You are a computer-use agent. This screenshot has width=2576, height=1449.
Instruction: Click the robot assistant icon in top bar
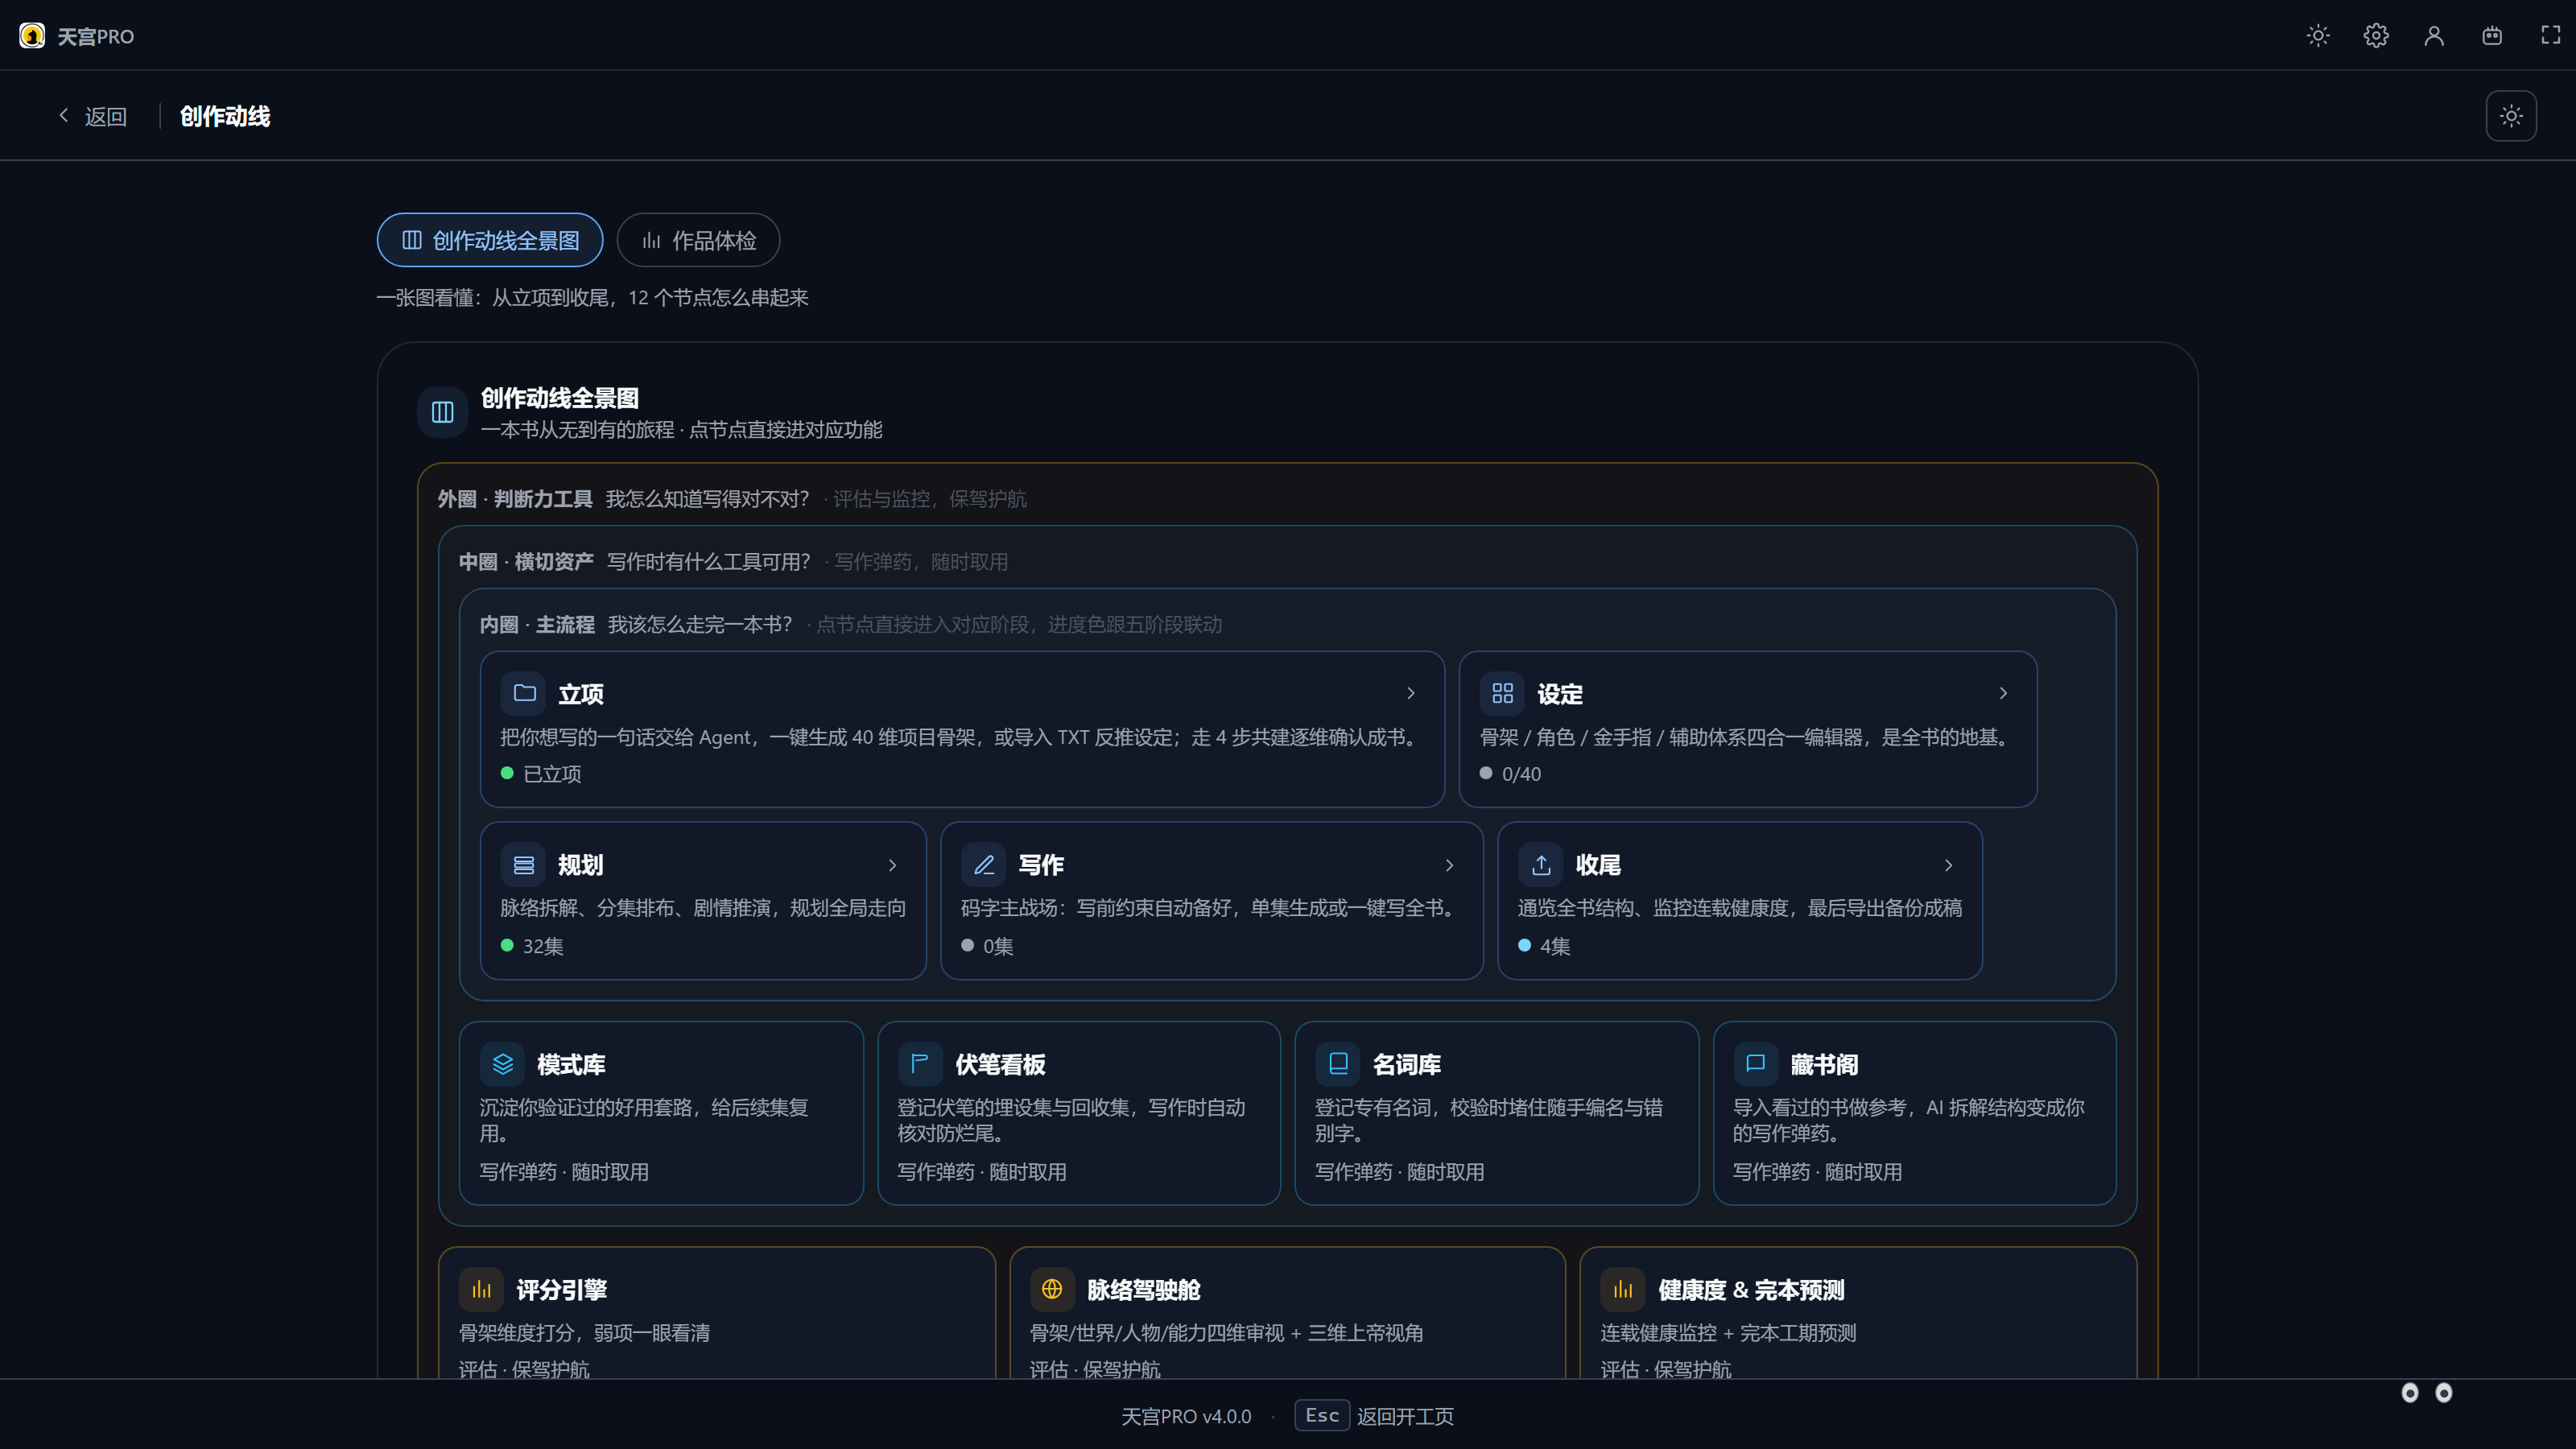point(2492,36)
